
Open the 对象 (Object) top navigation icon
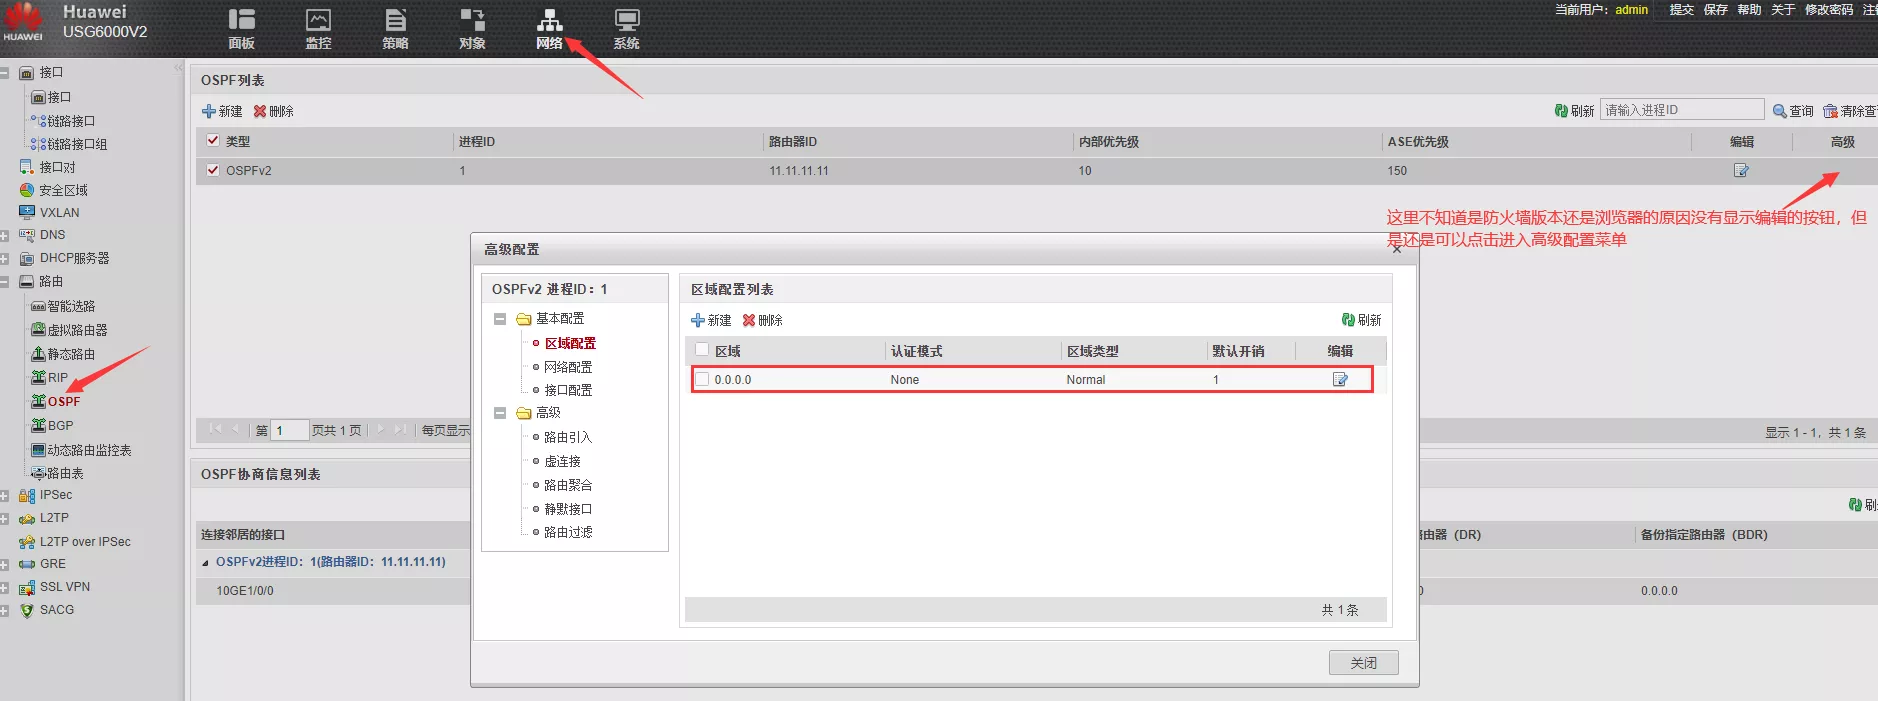(472, 28)
